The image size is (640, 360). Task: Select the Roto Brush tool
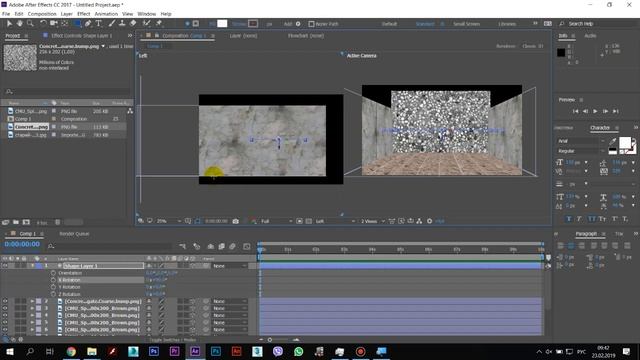pos(147,24)
